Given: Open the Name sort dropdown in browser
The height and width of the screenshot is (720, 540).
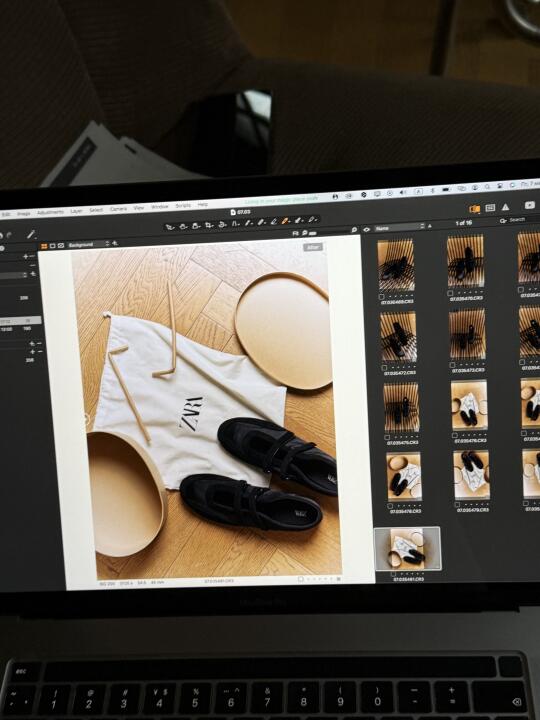Looking at the screenshot, I should (x=399, y=227).
